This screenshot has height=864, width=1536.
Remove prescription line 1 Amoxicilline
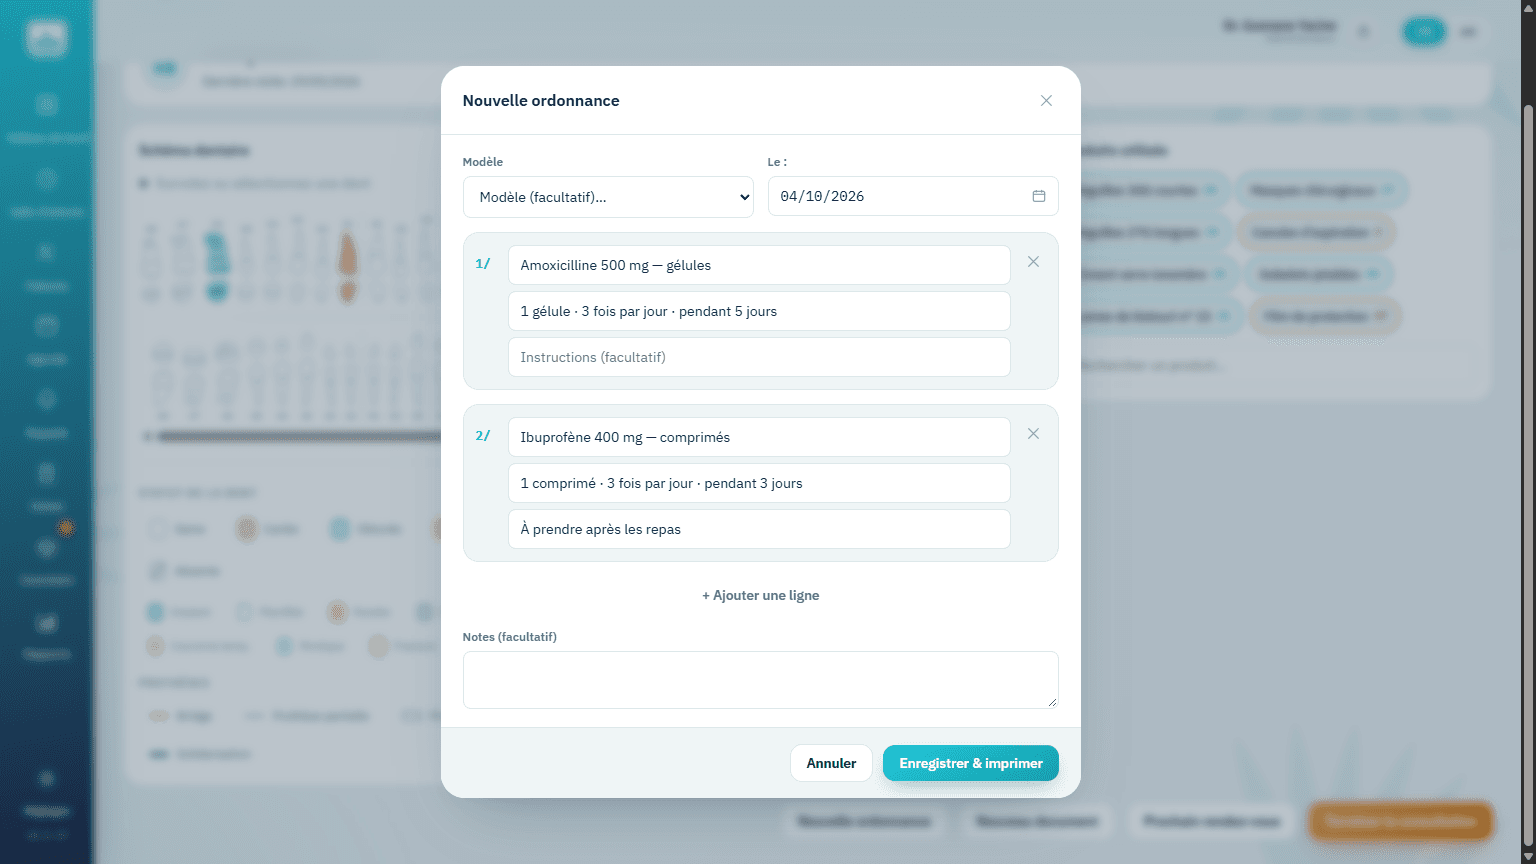click(1033, 262)
